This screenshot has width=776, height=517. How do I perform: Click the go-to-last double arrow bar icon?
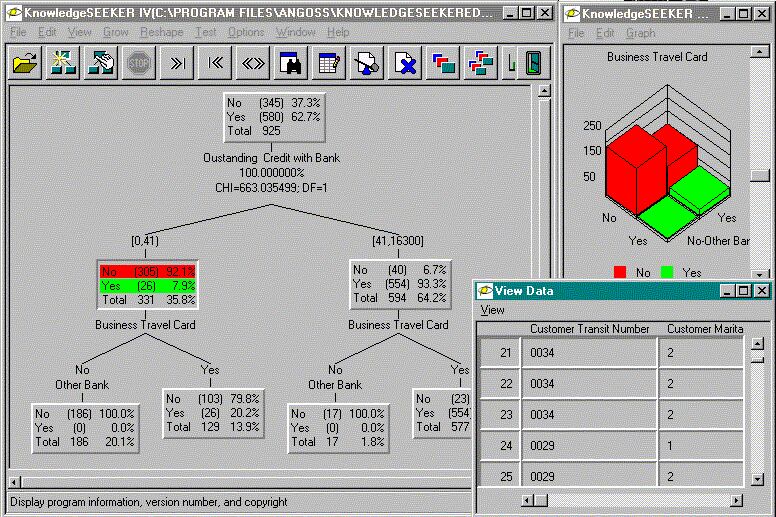177,63
